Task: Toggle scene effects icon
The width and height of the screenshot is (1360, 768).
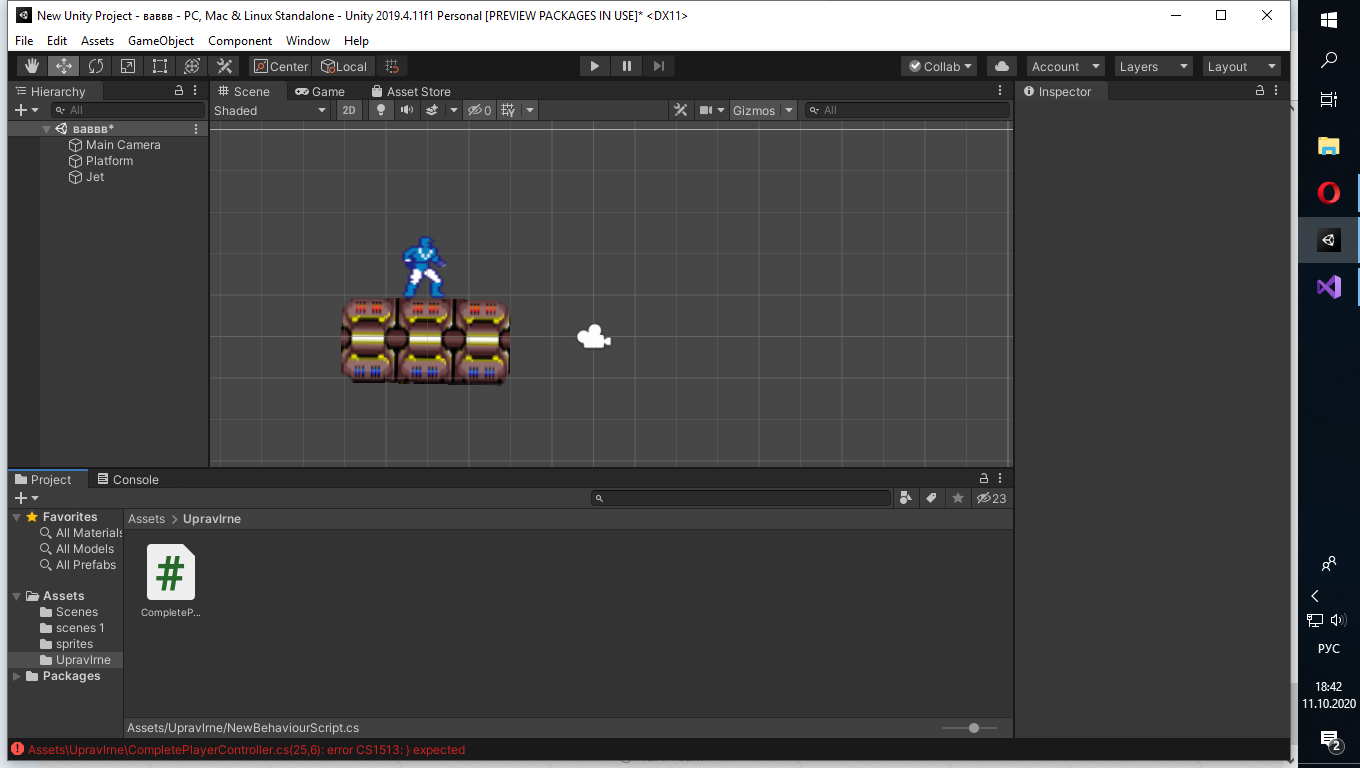Action: coord(432,110)
